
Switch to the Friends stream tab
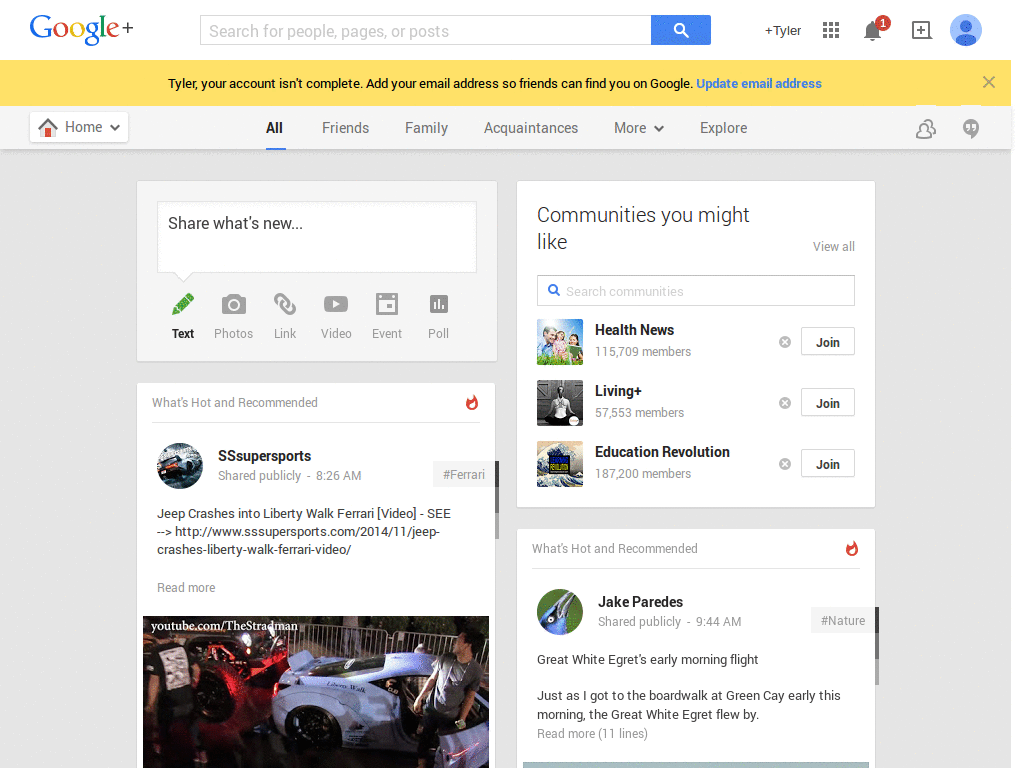[345, 128]
